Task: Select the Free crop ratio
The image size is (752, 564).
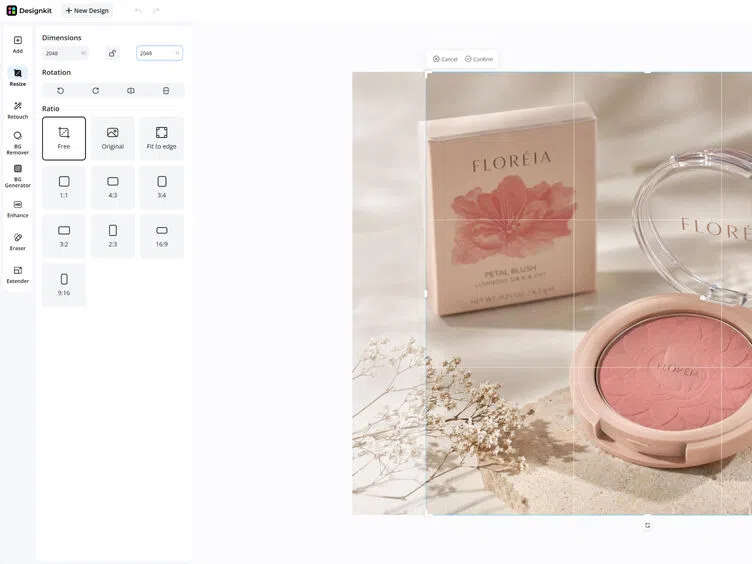Action: [64, 138]
